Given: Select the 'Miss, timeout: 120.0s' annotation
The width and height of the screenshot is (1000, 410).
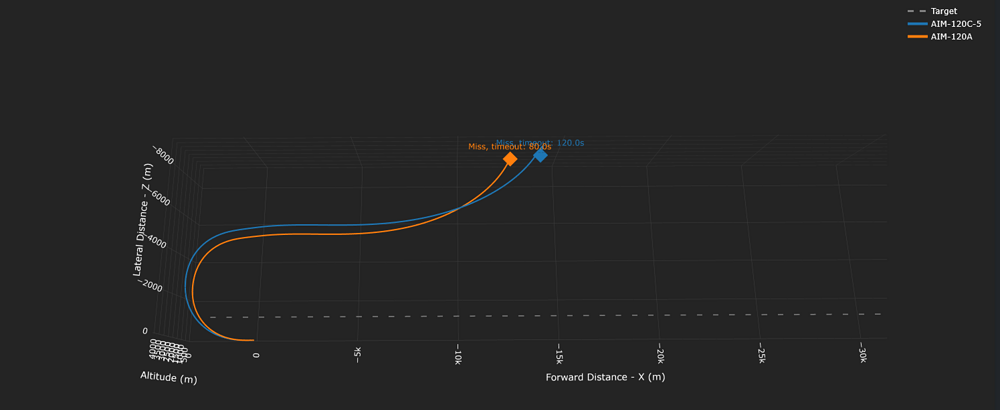Looking at the screenshot, I should tap(540, 143).
